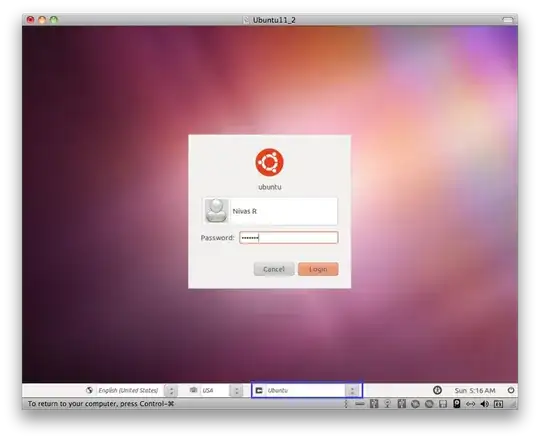Click the ubuntu text under the logo

click(x=270, y=187)
